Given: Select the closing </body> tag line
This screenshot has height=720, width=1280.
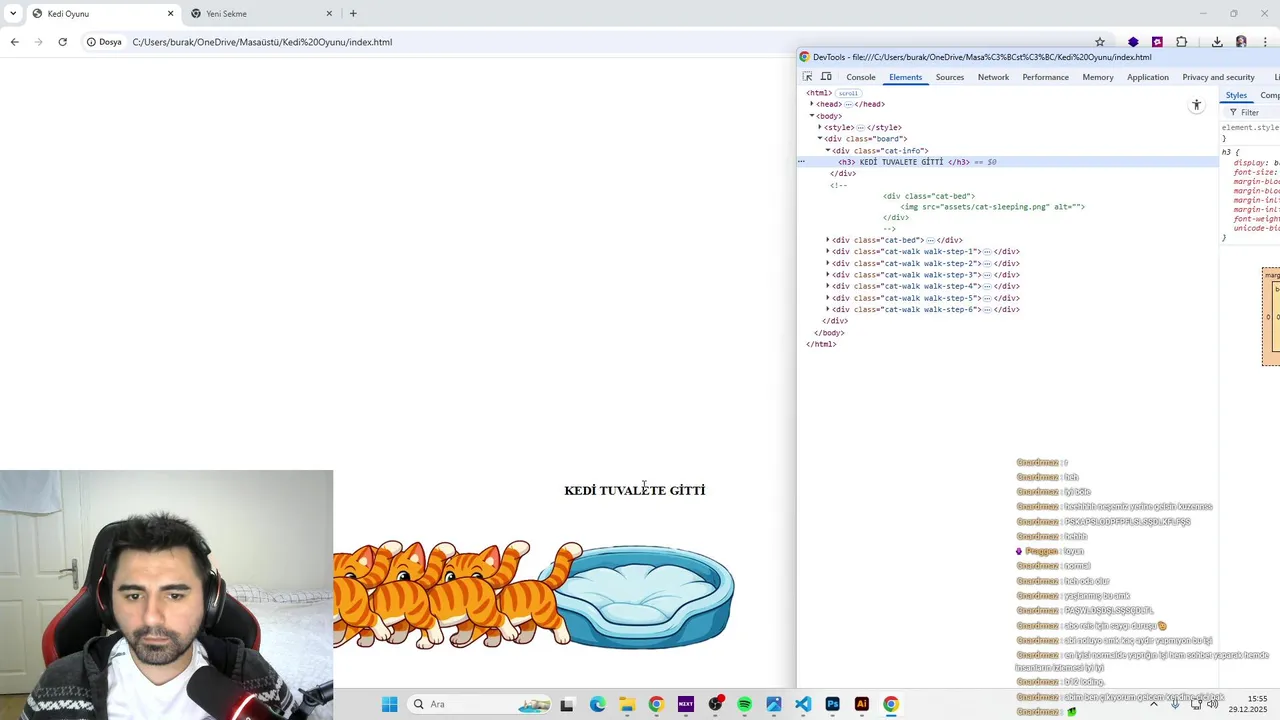Looking at the screenshot, I should (x=829, y=333).
